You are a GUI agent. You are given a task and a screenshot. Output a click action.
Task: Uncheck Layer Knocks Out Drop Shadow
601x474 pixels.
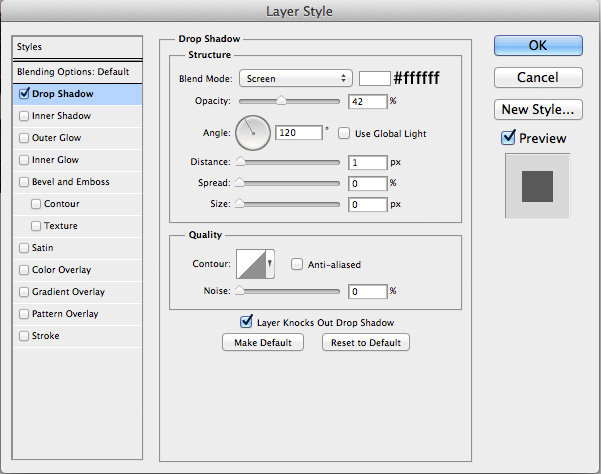(x=246, y=321)
